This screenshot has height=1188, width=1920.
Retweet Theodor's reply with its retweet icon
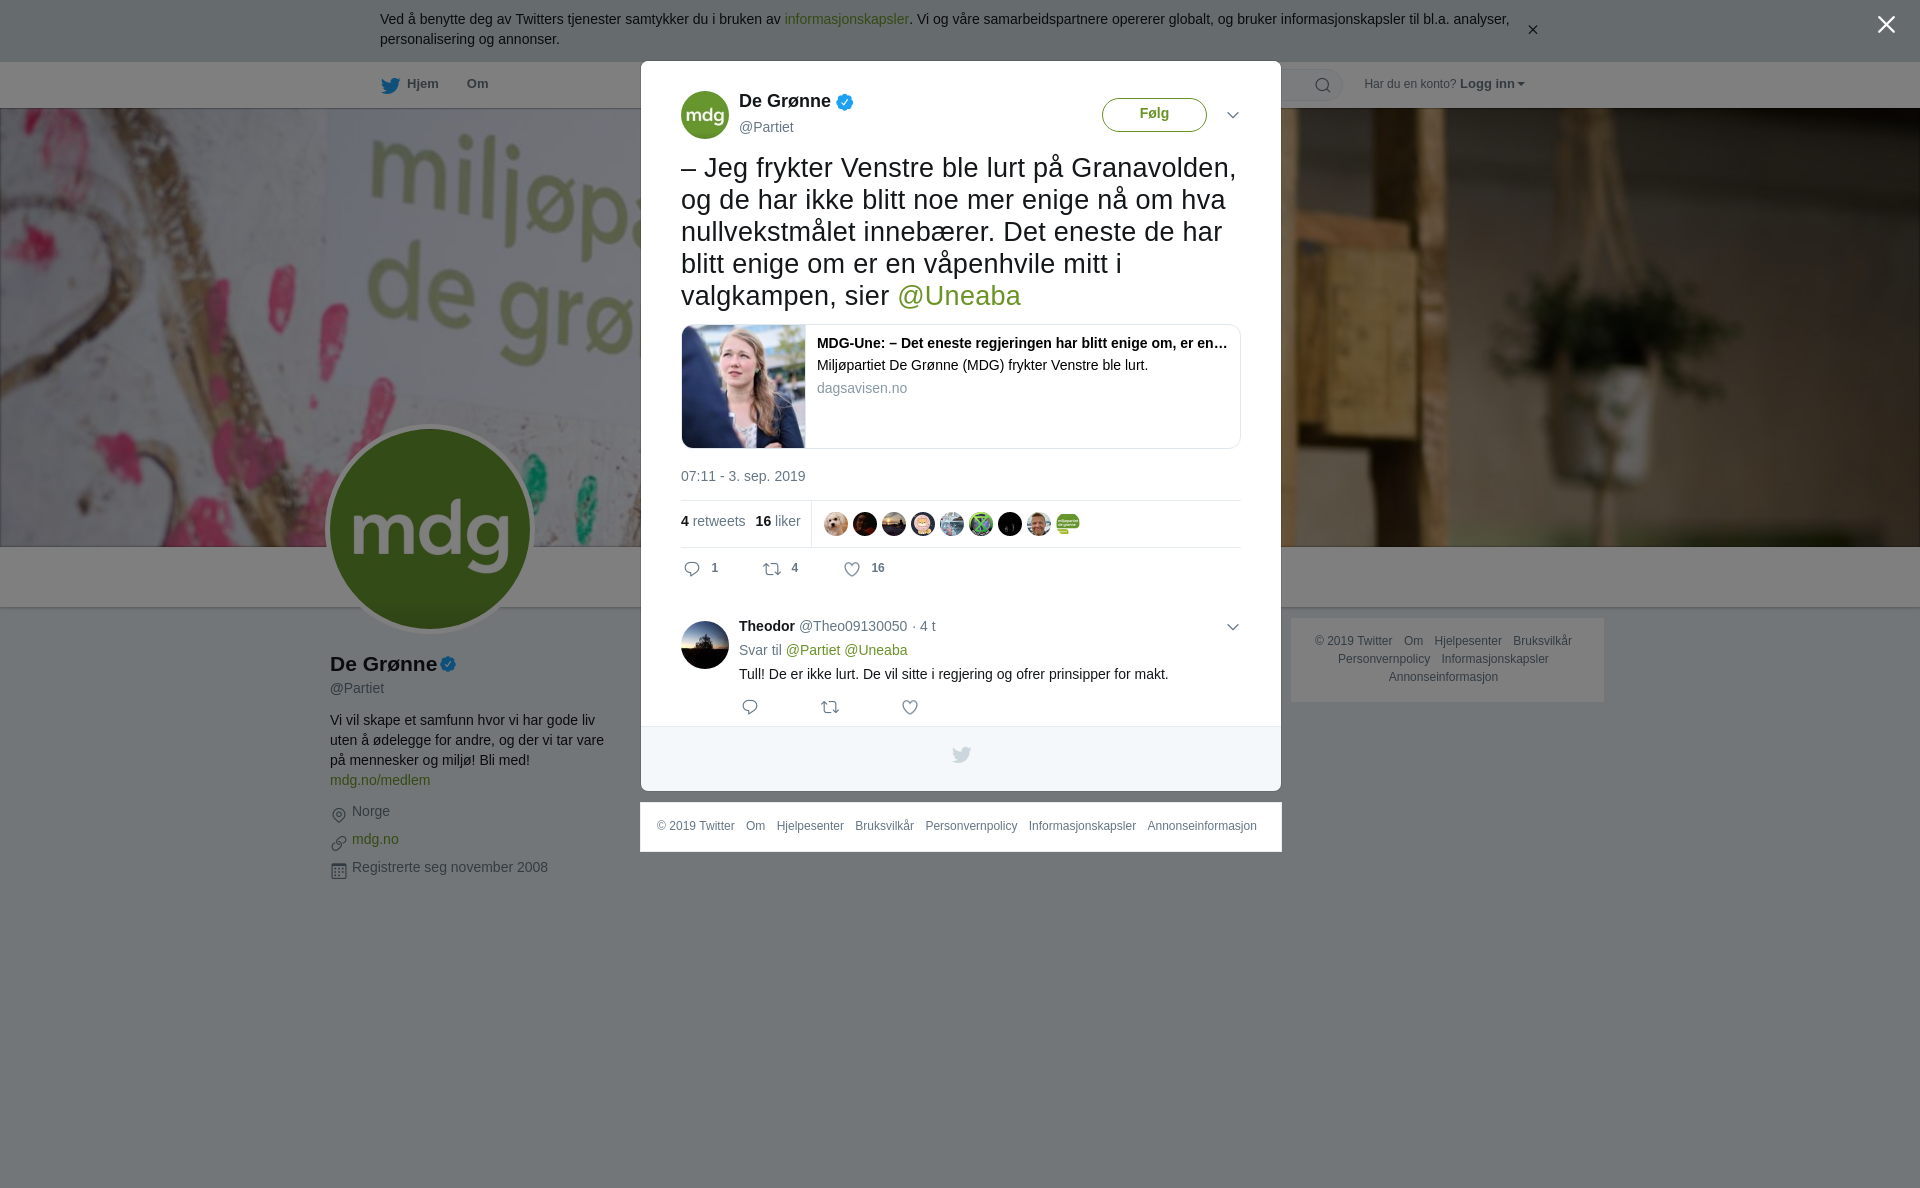coord(830,707)
